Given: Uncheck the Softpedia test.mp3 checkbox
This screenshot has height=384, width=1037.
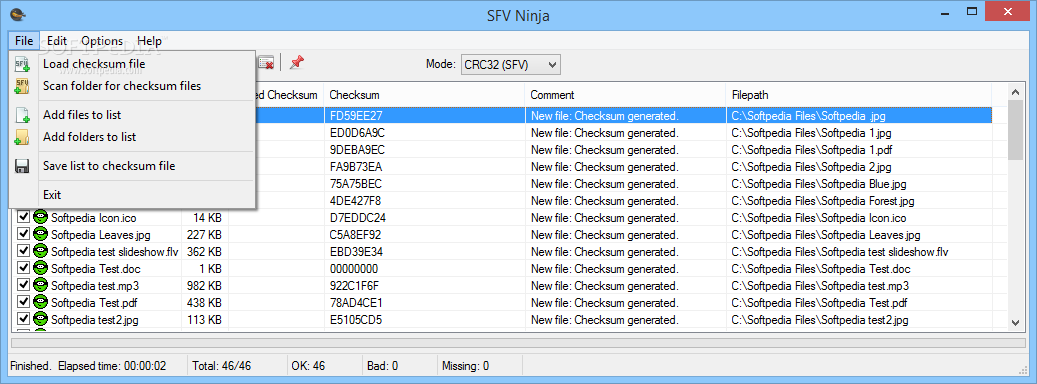Looking at the screenshot, I should point(24,286).
